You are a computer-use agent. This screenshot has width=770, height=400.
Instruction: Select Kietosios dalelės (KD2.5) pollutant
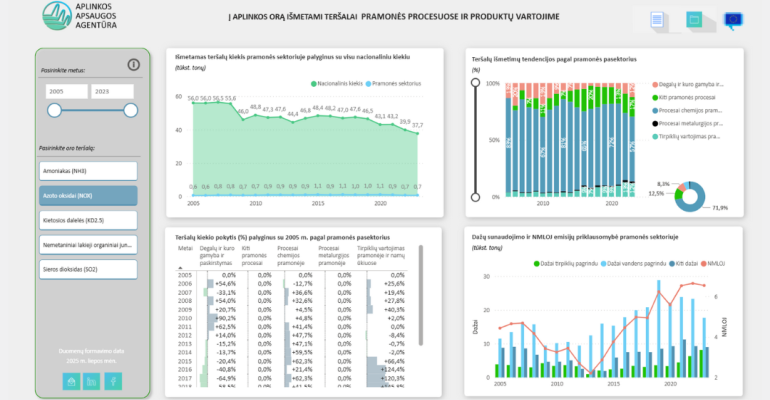88,220
